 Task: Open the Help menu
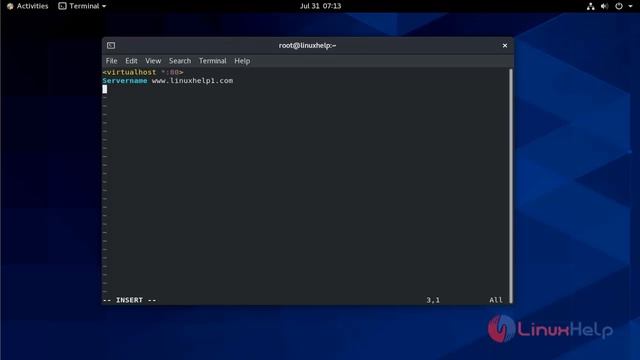(x=242, y=61)
